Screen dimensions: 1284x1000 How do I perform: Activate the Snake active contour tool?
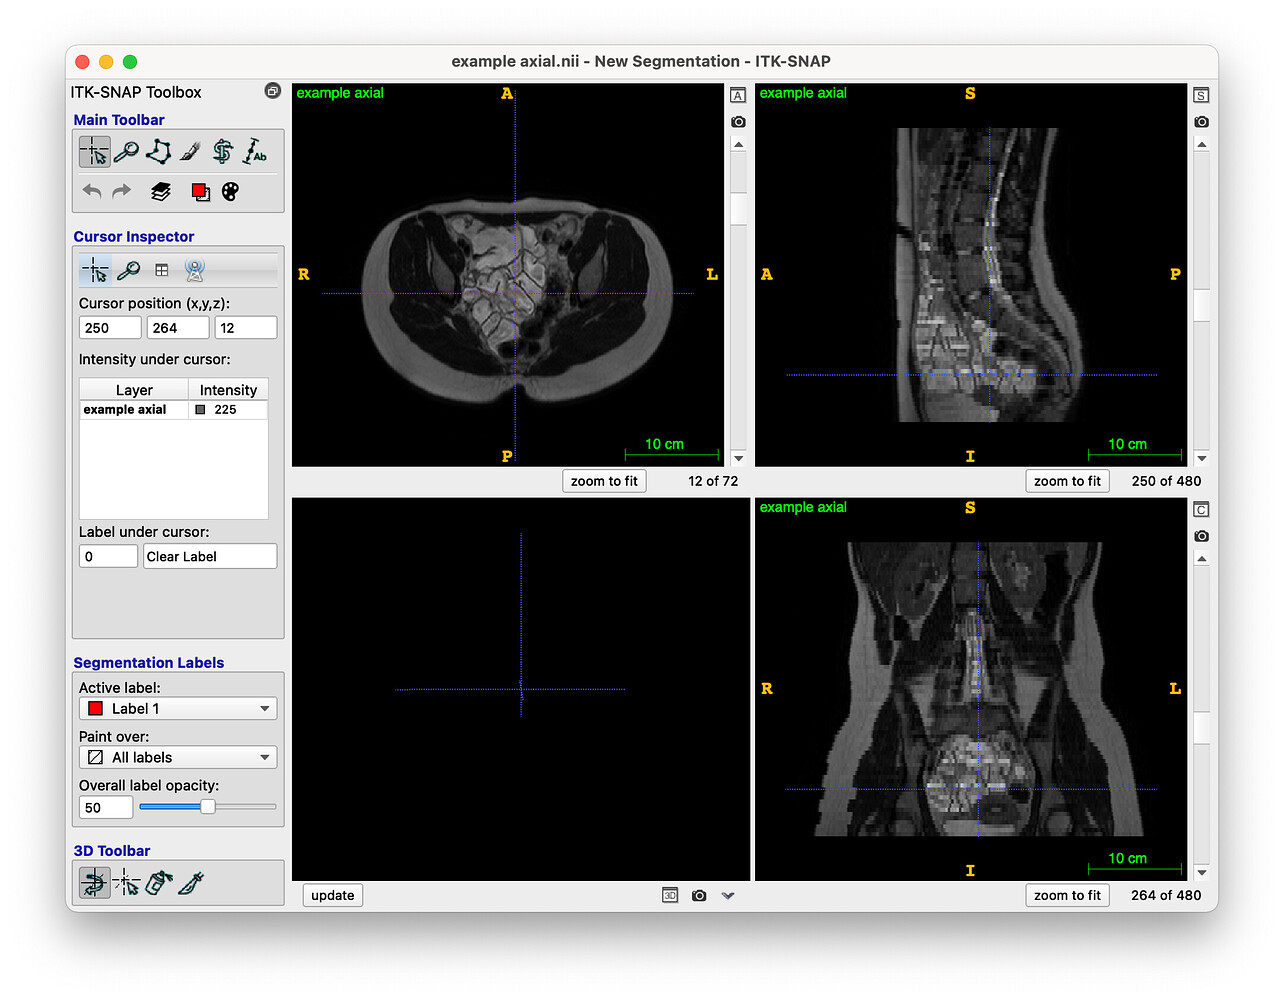[223, 152]
